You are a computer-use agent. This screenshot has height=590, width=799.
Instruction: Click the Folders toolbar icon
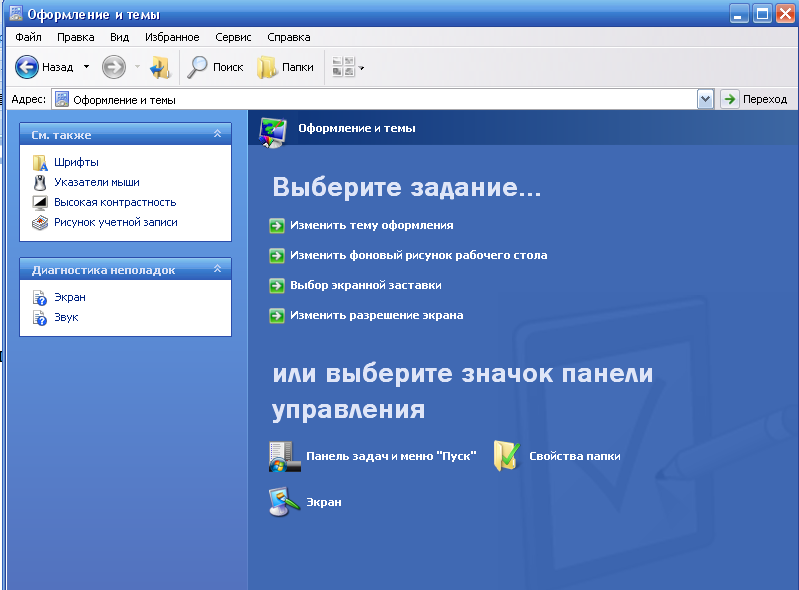267,67
